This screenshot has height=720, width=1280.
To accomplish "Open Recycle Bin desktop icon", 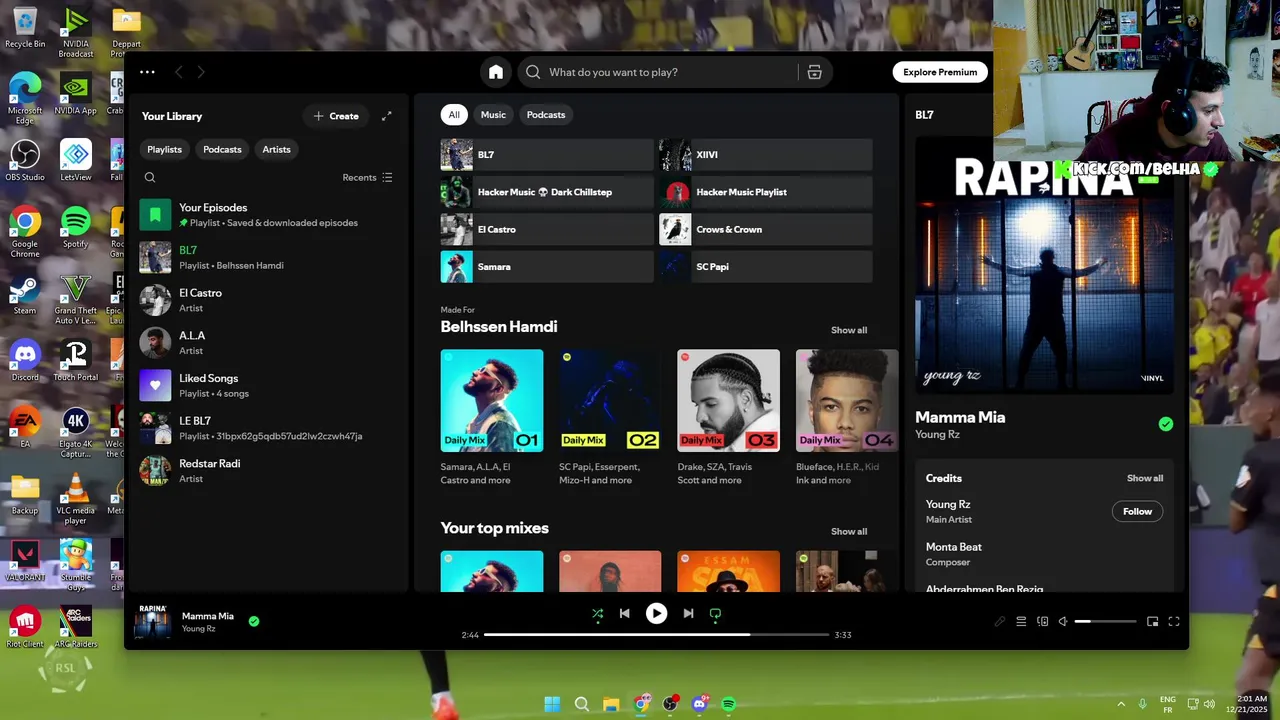I will click(25, 28).
